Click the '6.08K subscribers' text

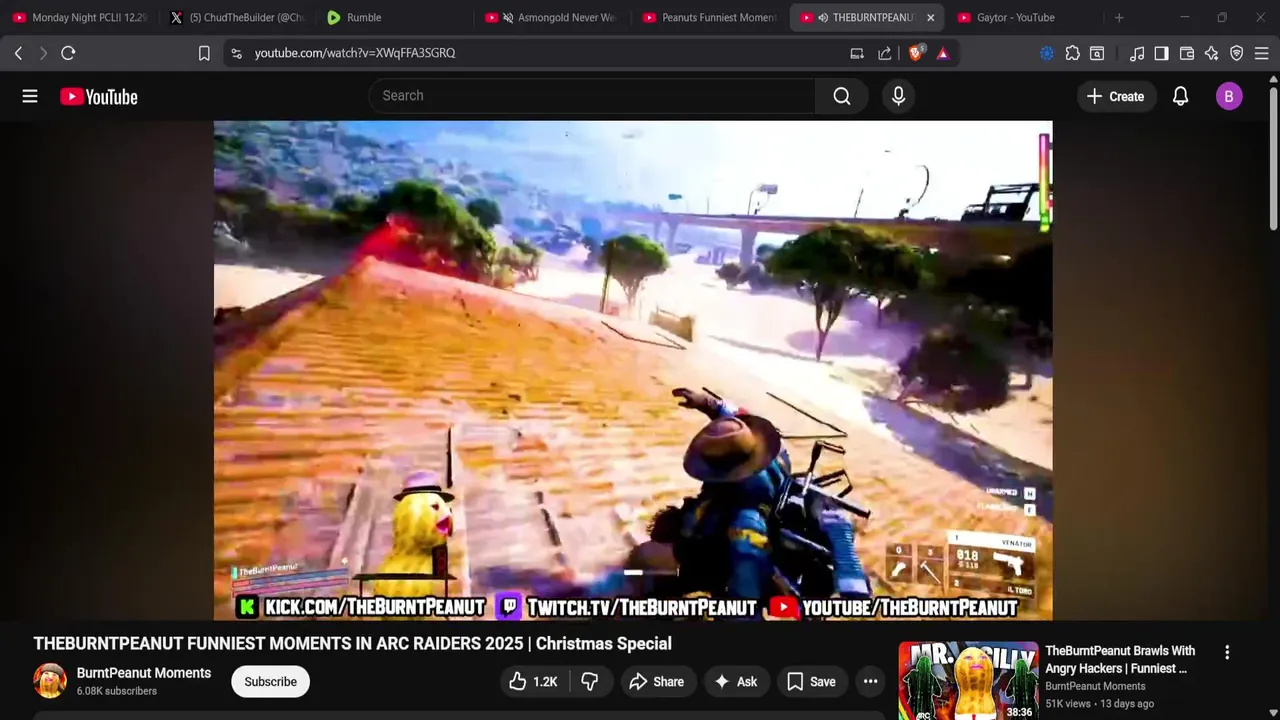coord(117,692)
